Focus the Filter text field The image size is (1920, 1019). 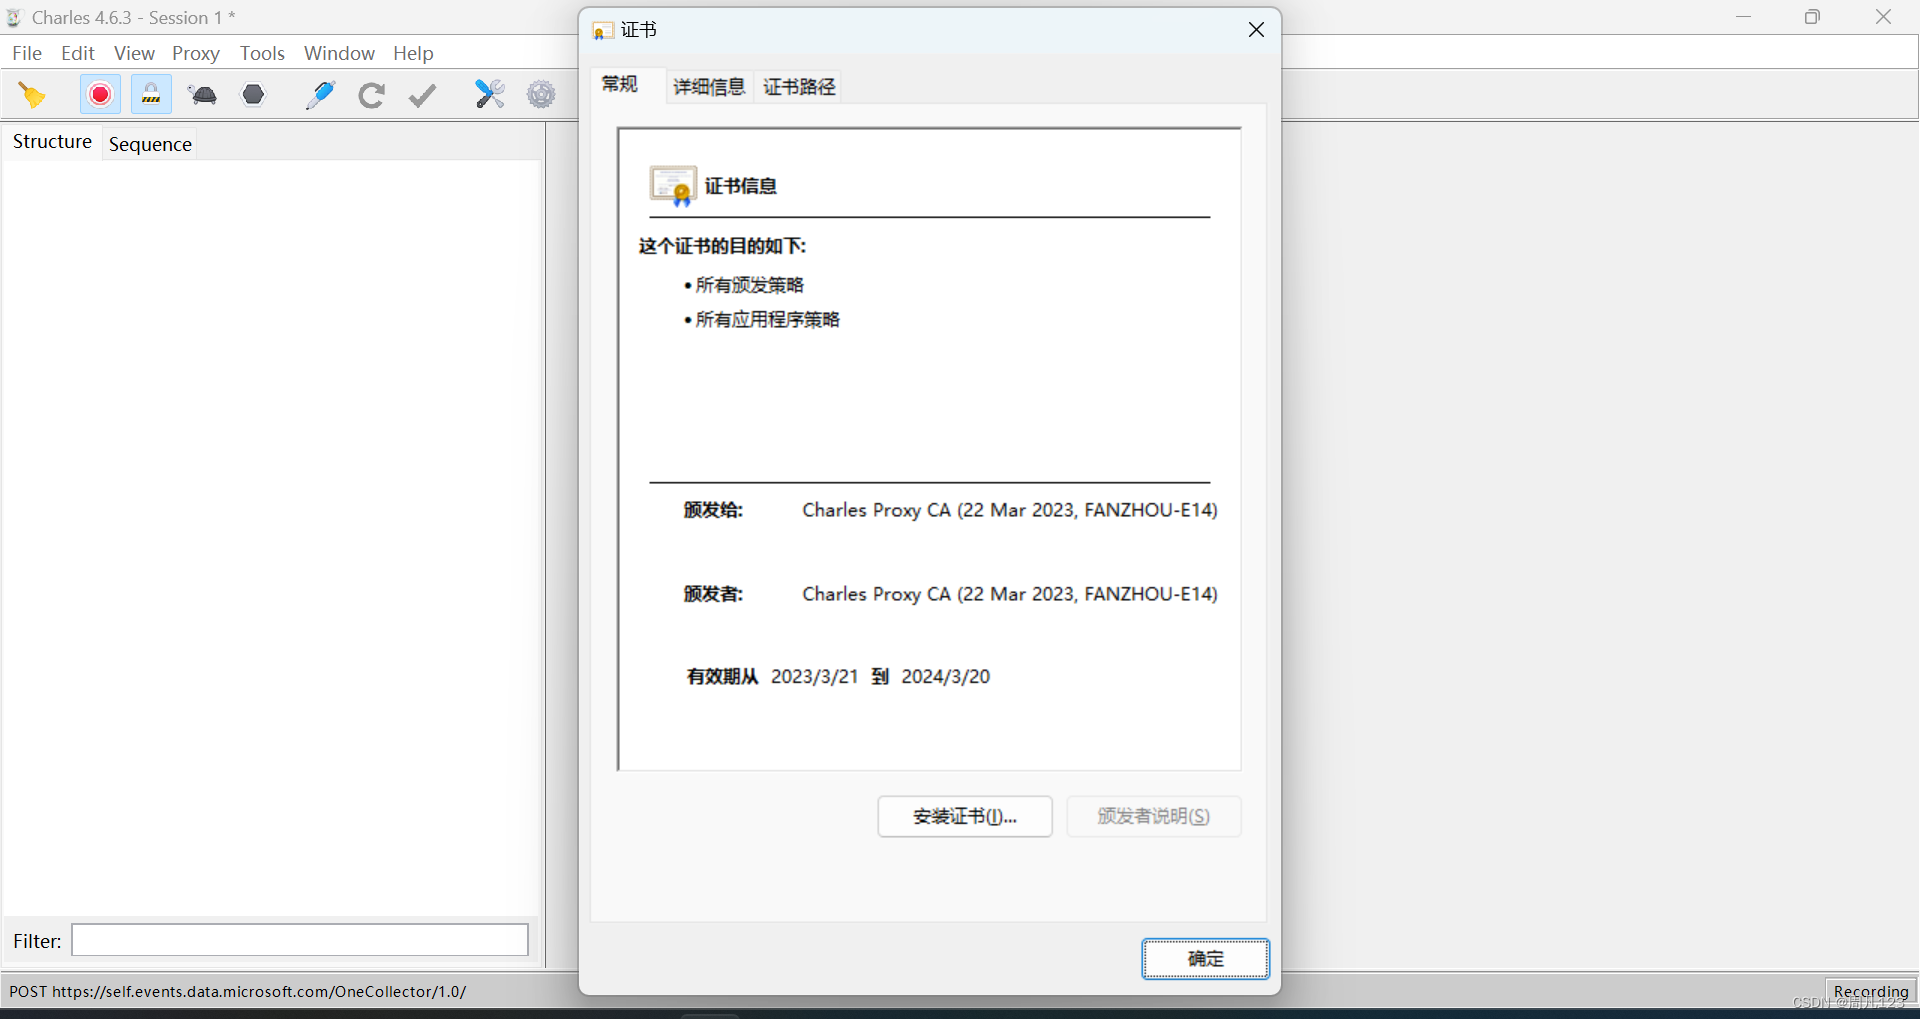coord(300,940)
